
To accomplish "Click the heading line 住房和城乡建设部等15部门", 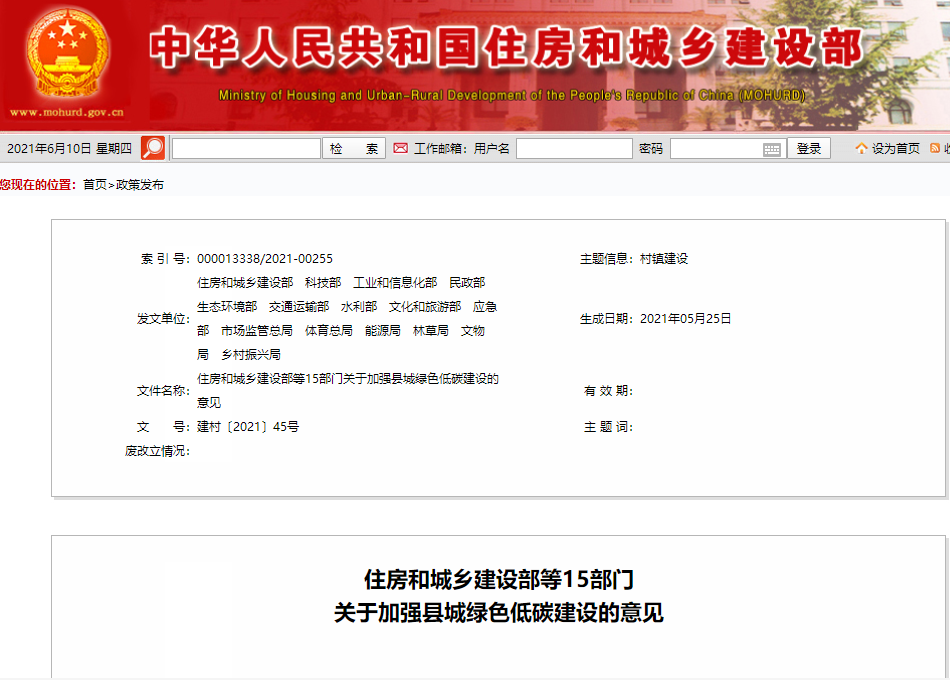I will pos(499,579).
